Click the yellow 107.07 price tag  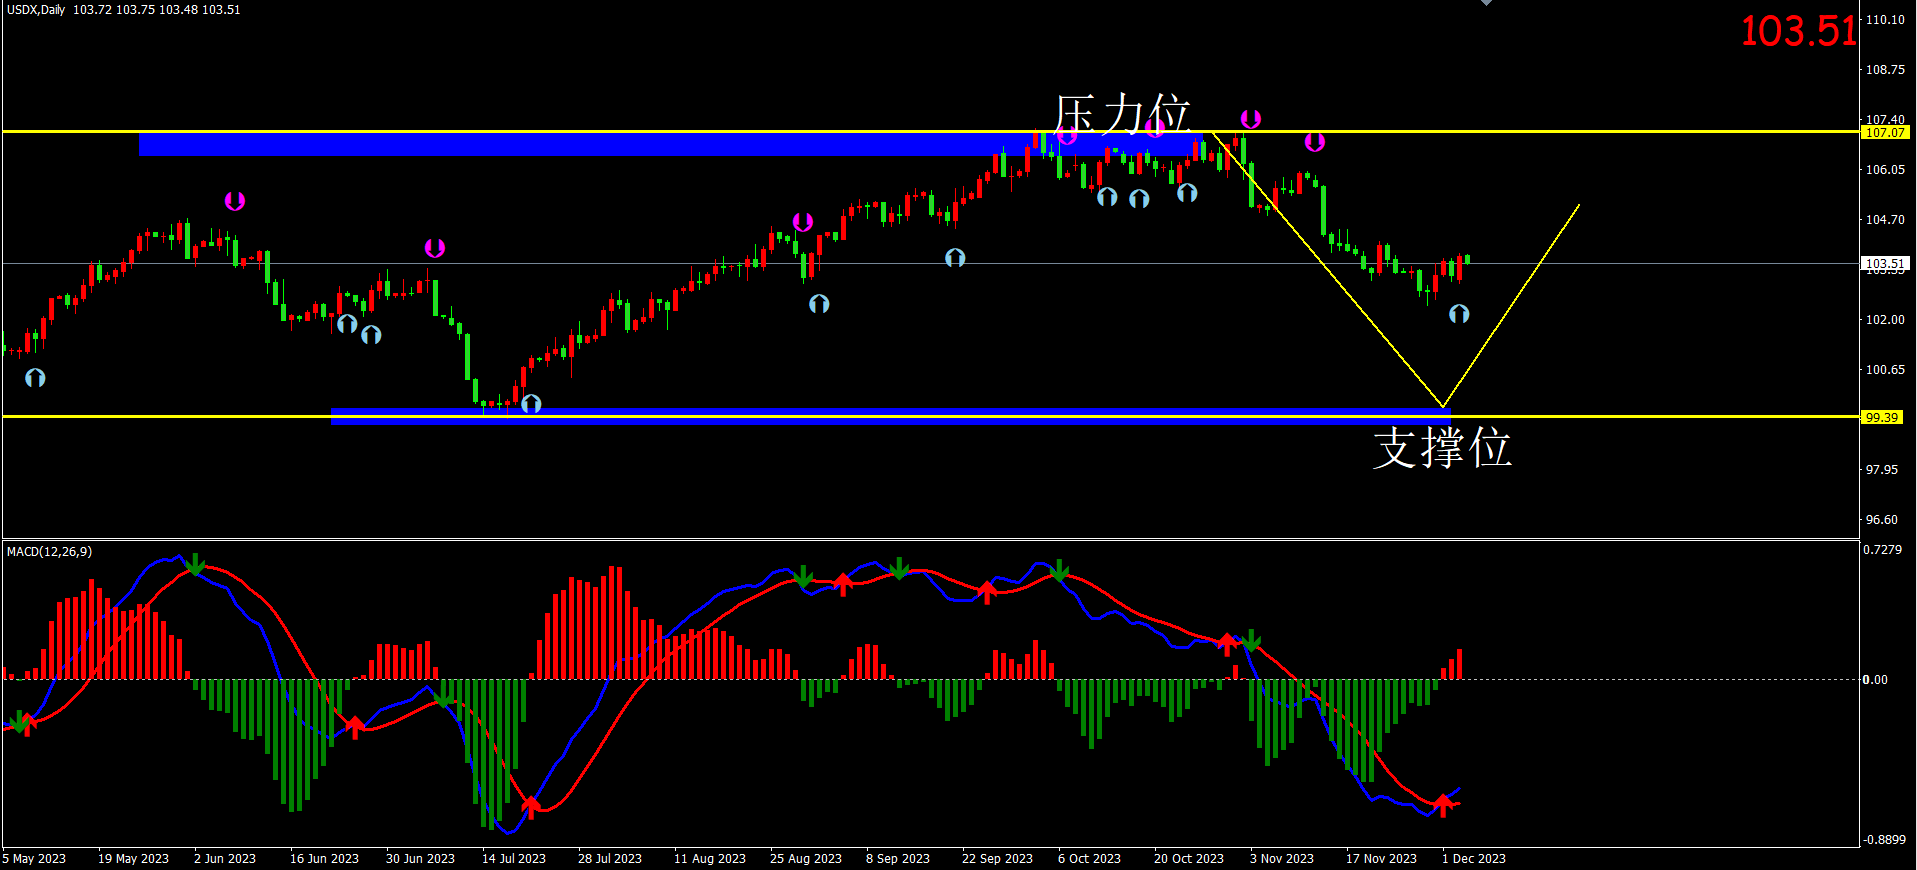point(1884,132)
